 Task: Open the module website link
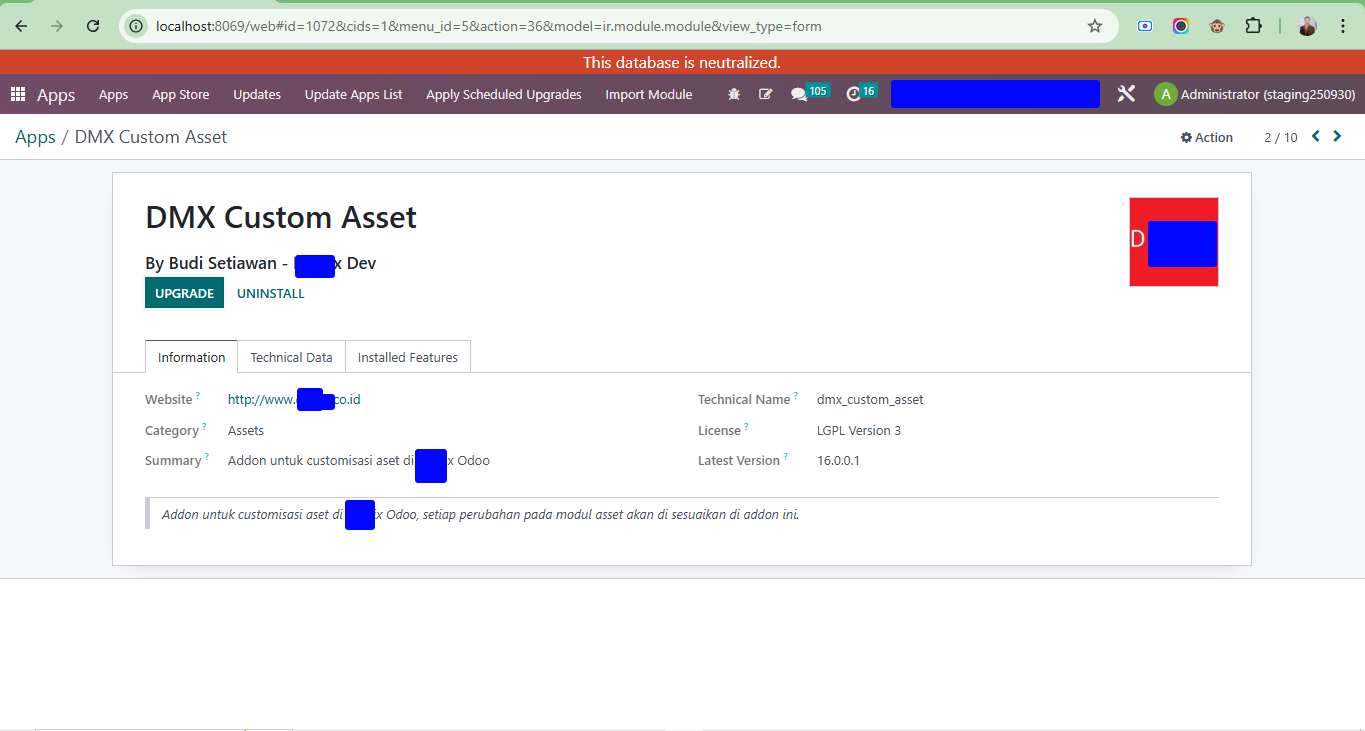pyautogui.click(x=294, y=399)
